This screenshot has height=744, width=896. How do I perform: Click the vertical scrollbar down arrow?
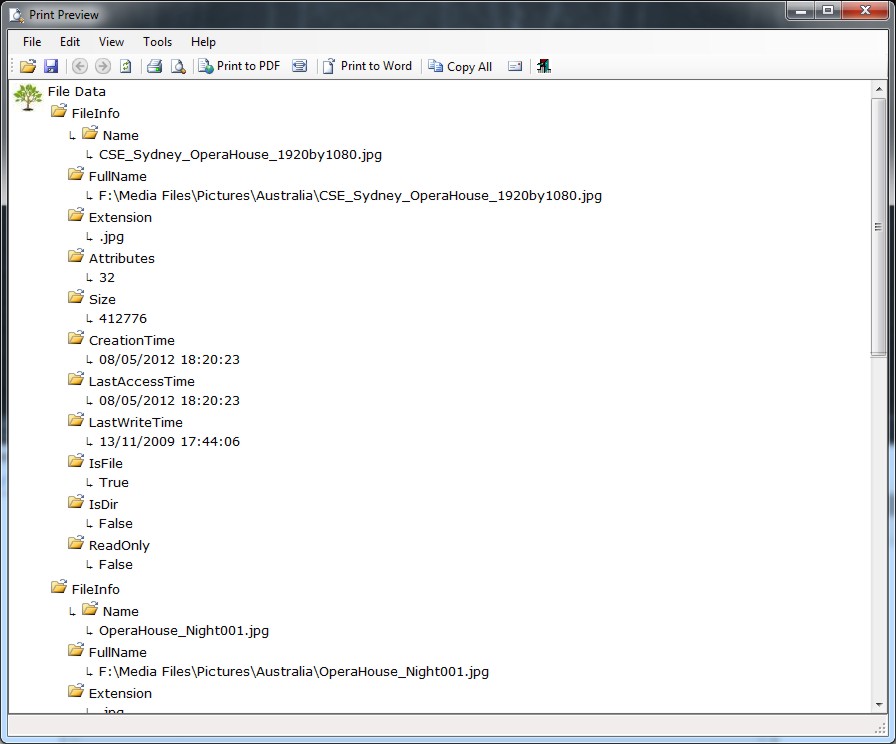(x=878, y=705)
